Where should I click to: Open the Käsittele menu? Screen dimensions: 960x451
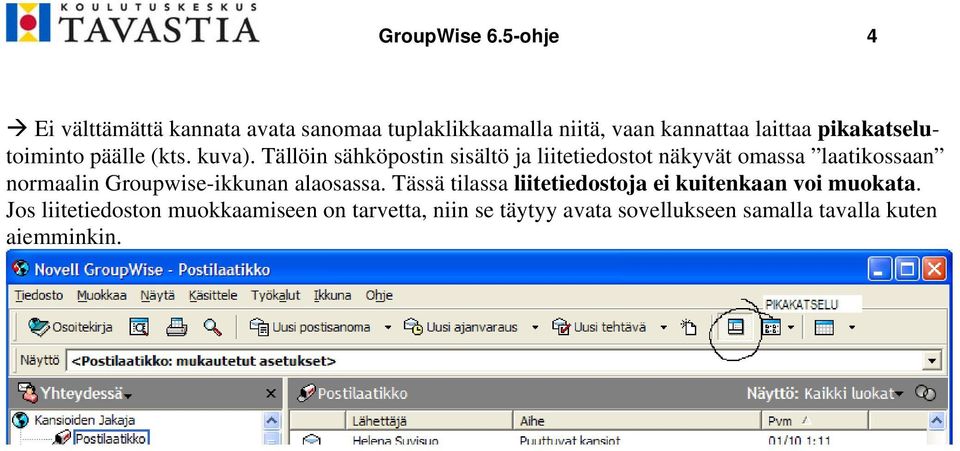tap(212, 296)
